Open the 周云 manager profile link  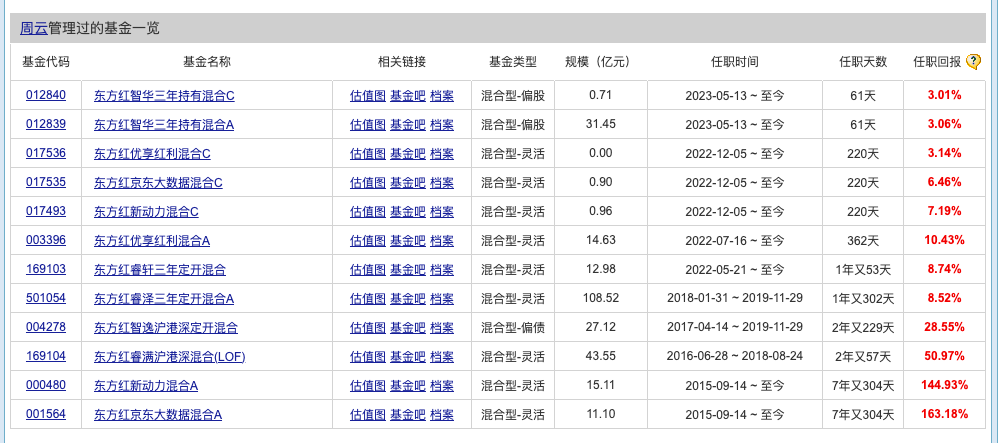34,28
